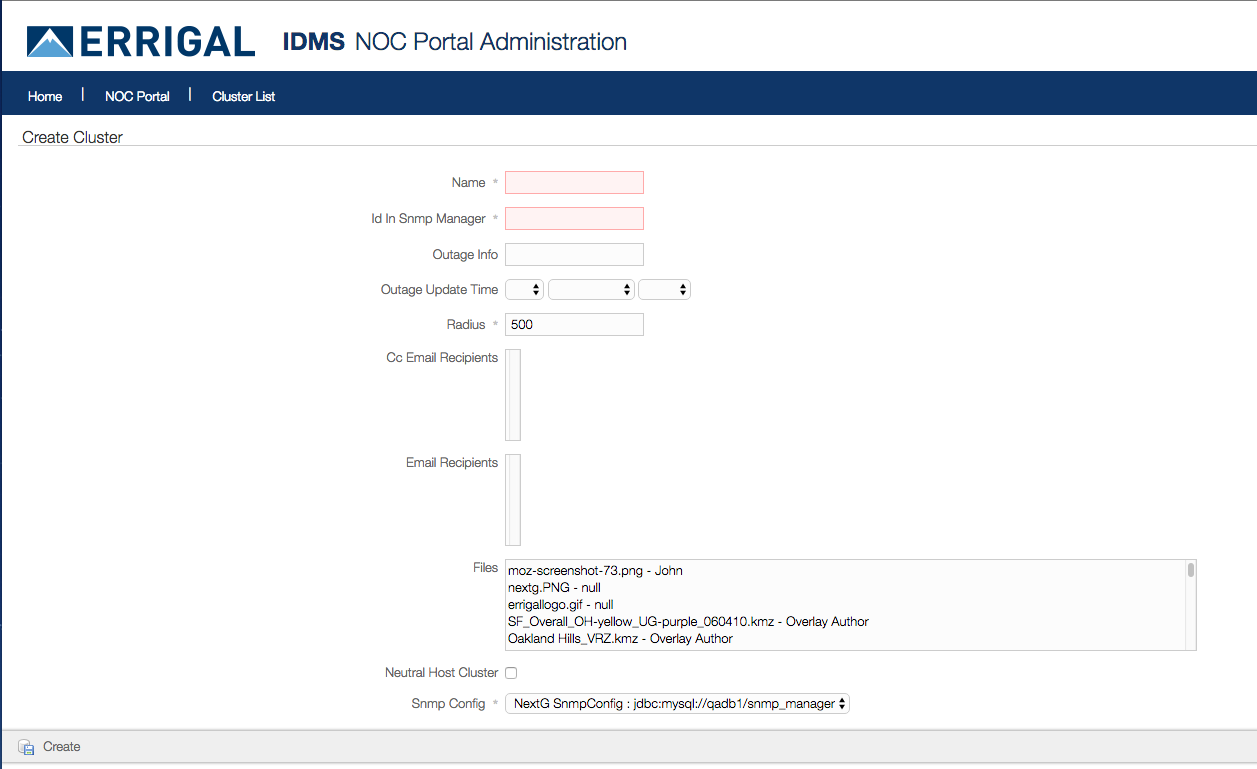Click the Radius field containing 500
Viewport: 1257px width, 769px height.
(x=574, y=325)
